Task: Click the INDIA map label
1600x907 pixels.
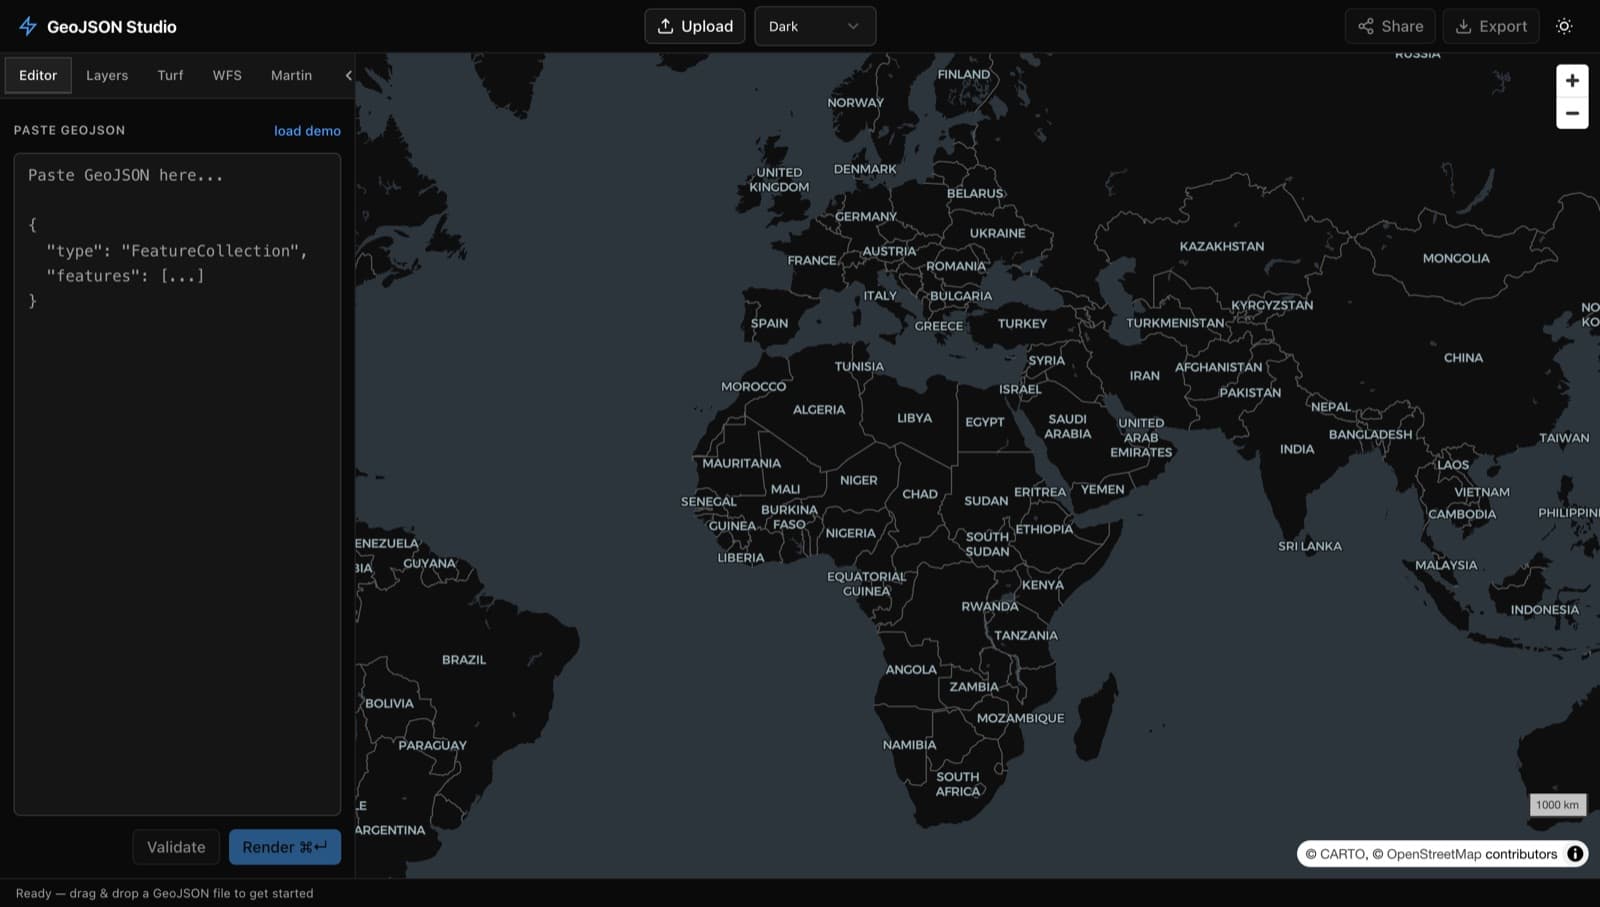Action: click(1297, 449)
